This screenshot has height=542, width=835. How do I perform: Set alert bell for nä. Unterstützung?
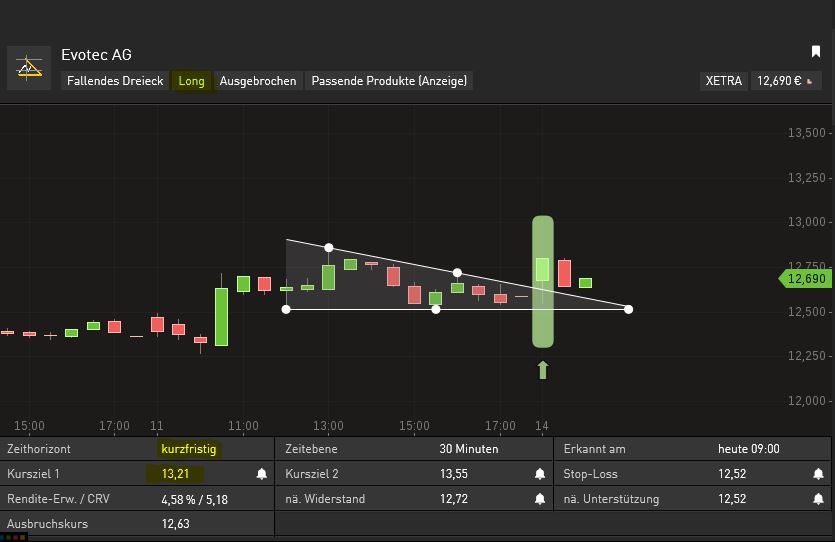(818, 498)
